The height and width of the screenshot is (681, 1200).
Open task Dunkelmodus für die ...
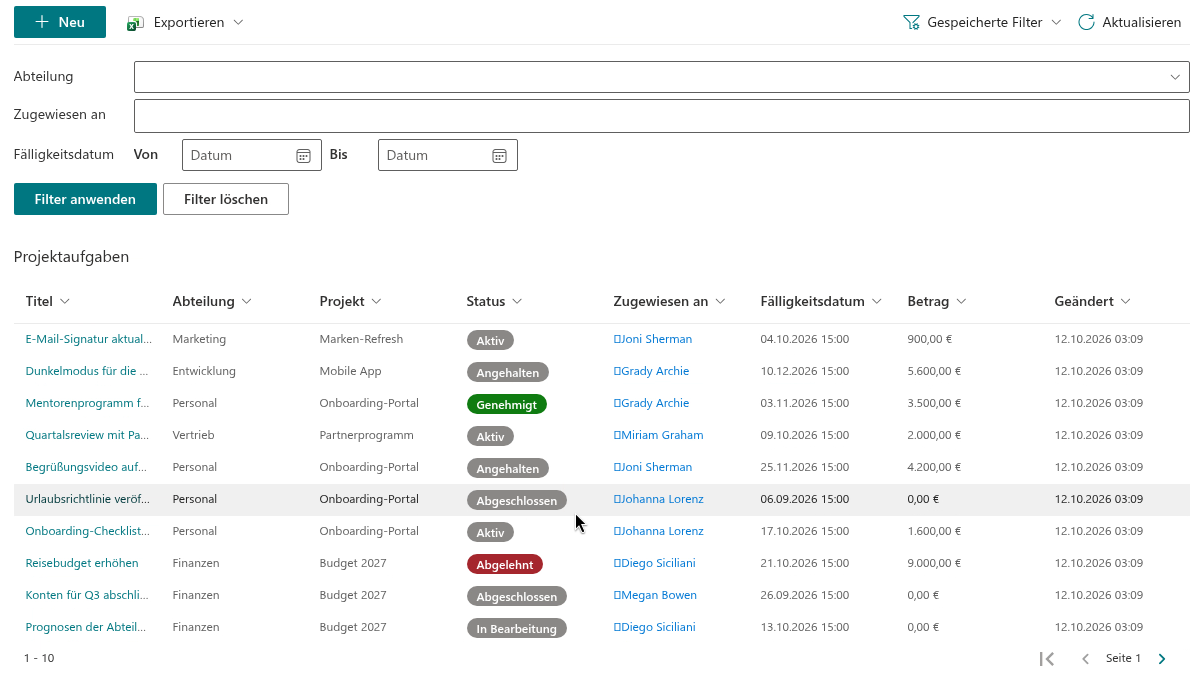[87, 371]
